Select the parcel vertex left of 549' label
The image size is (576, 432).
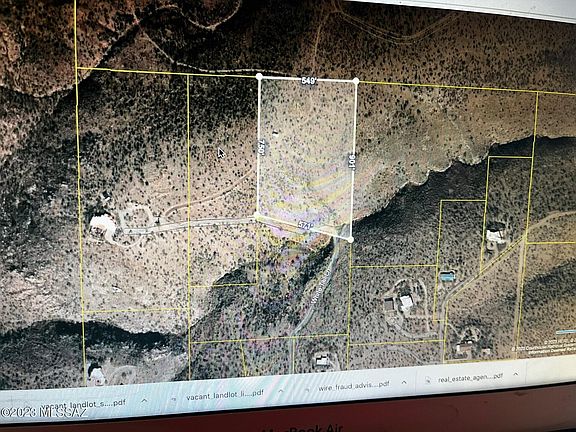259,76
